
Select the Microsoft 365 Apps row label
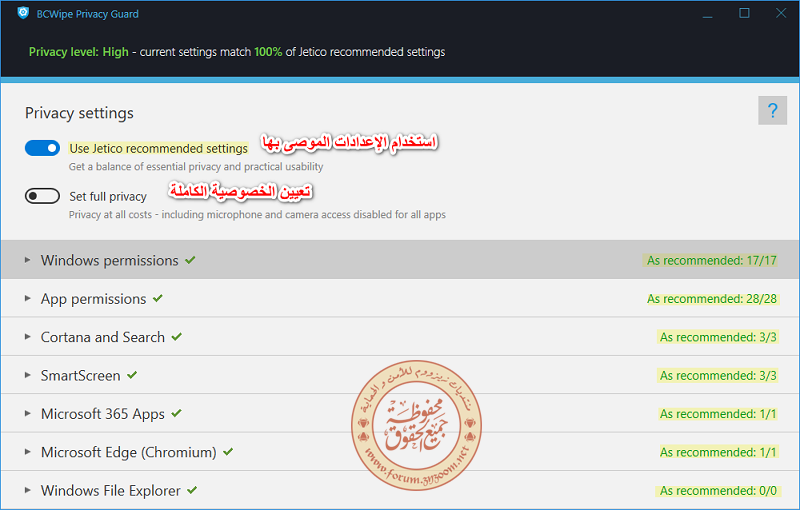(x=103, y=414)
